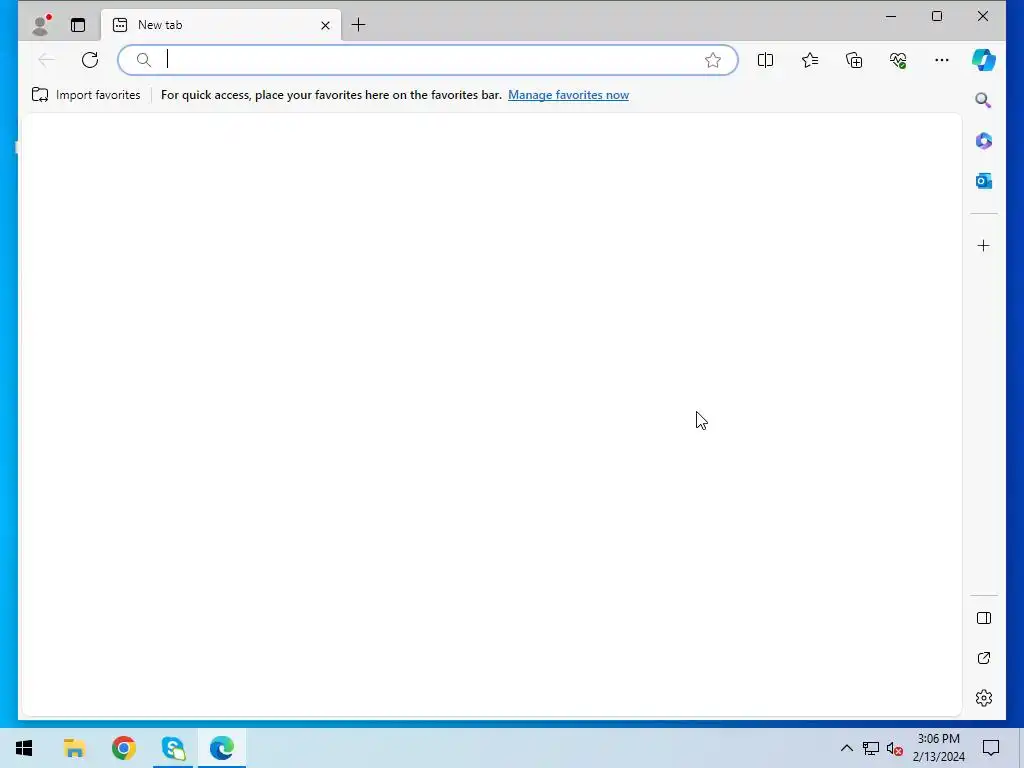Open sidebar settings gear
Screen dimensions: 1024x768
point(984,698)
